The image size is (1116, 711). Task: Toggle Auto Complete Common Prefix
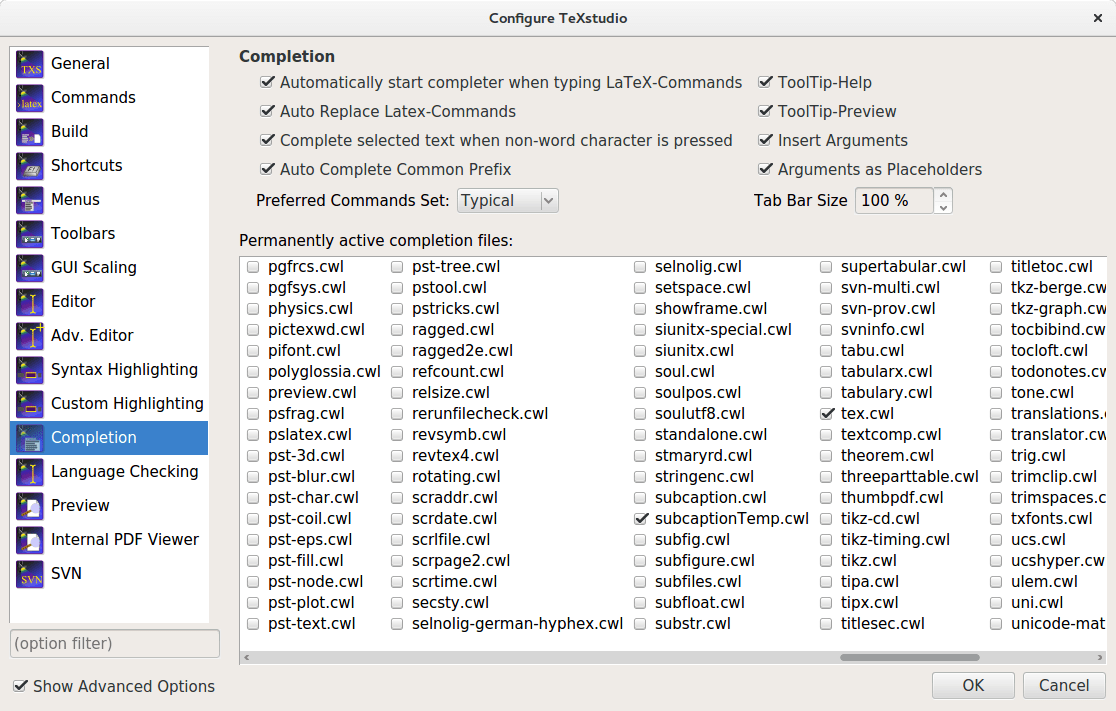click(x=268, y=169)
